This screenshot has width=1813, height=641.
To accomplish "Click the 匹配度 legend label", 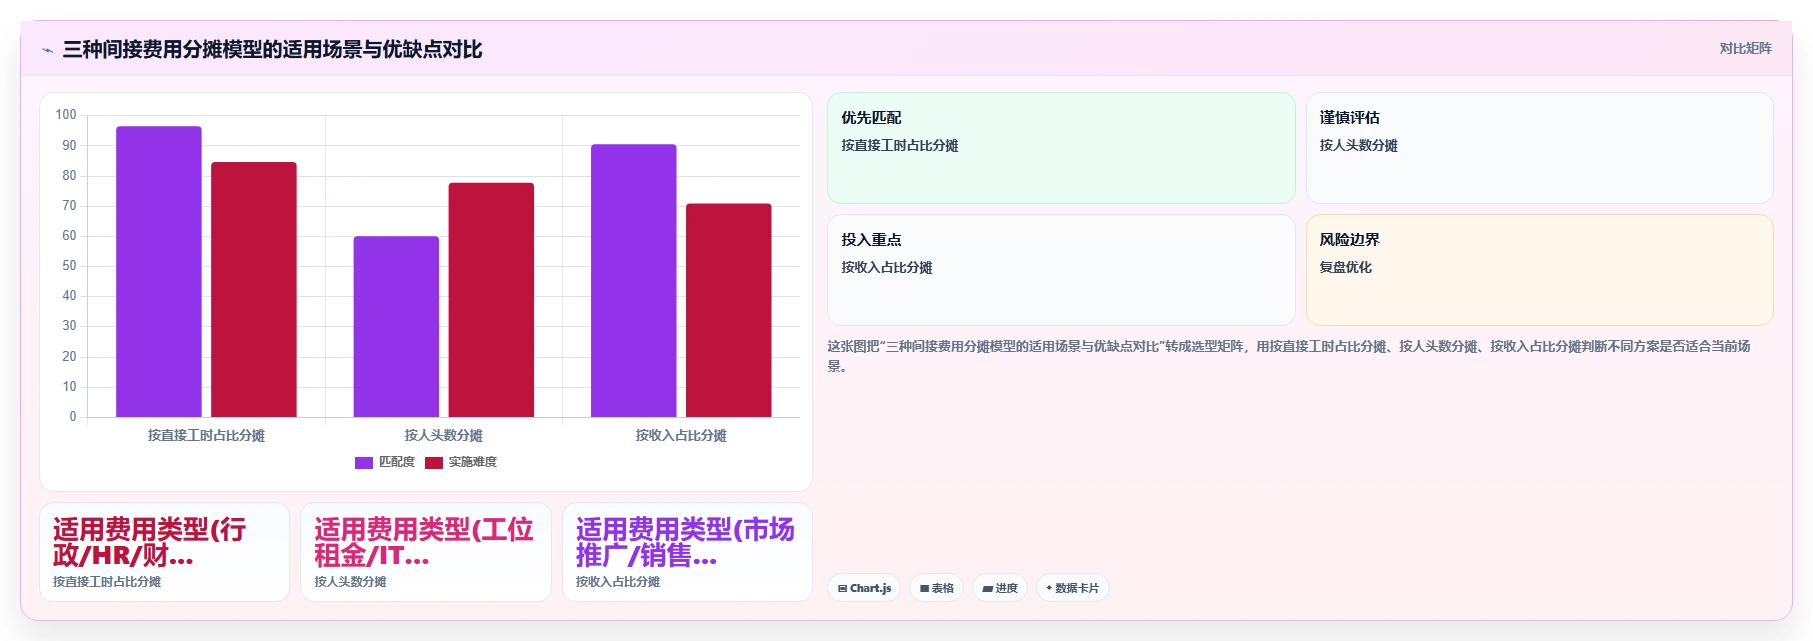I will (x=396, y=462).
